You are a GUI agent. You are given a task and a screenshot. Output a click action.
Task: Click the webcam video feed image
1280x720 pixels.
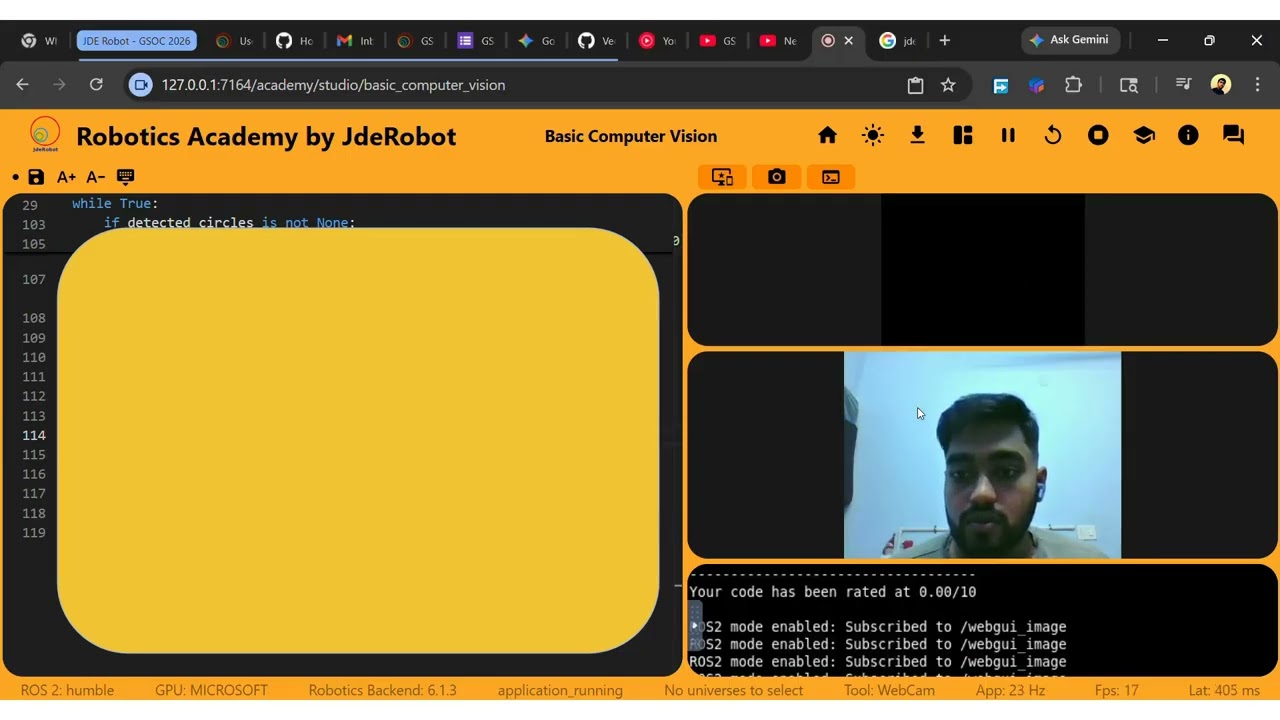[x=982, y=455]
